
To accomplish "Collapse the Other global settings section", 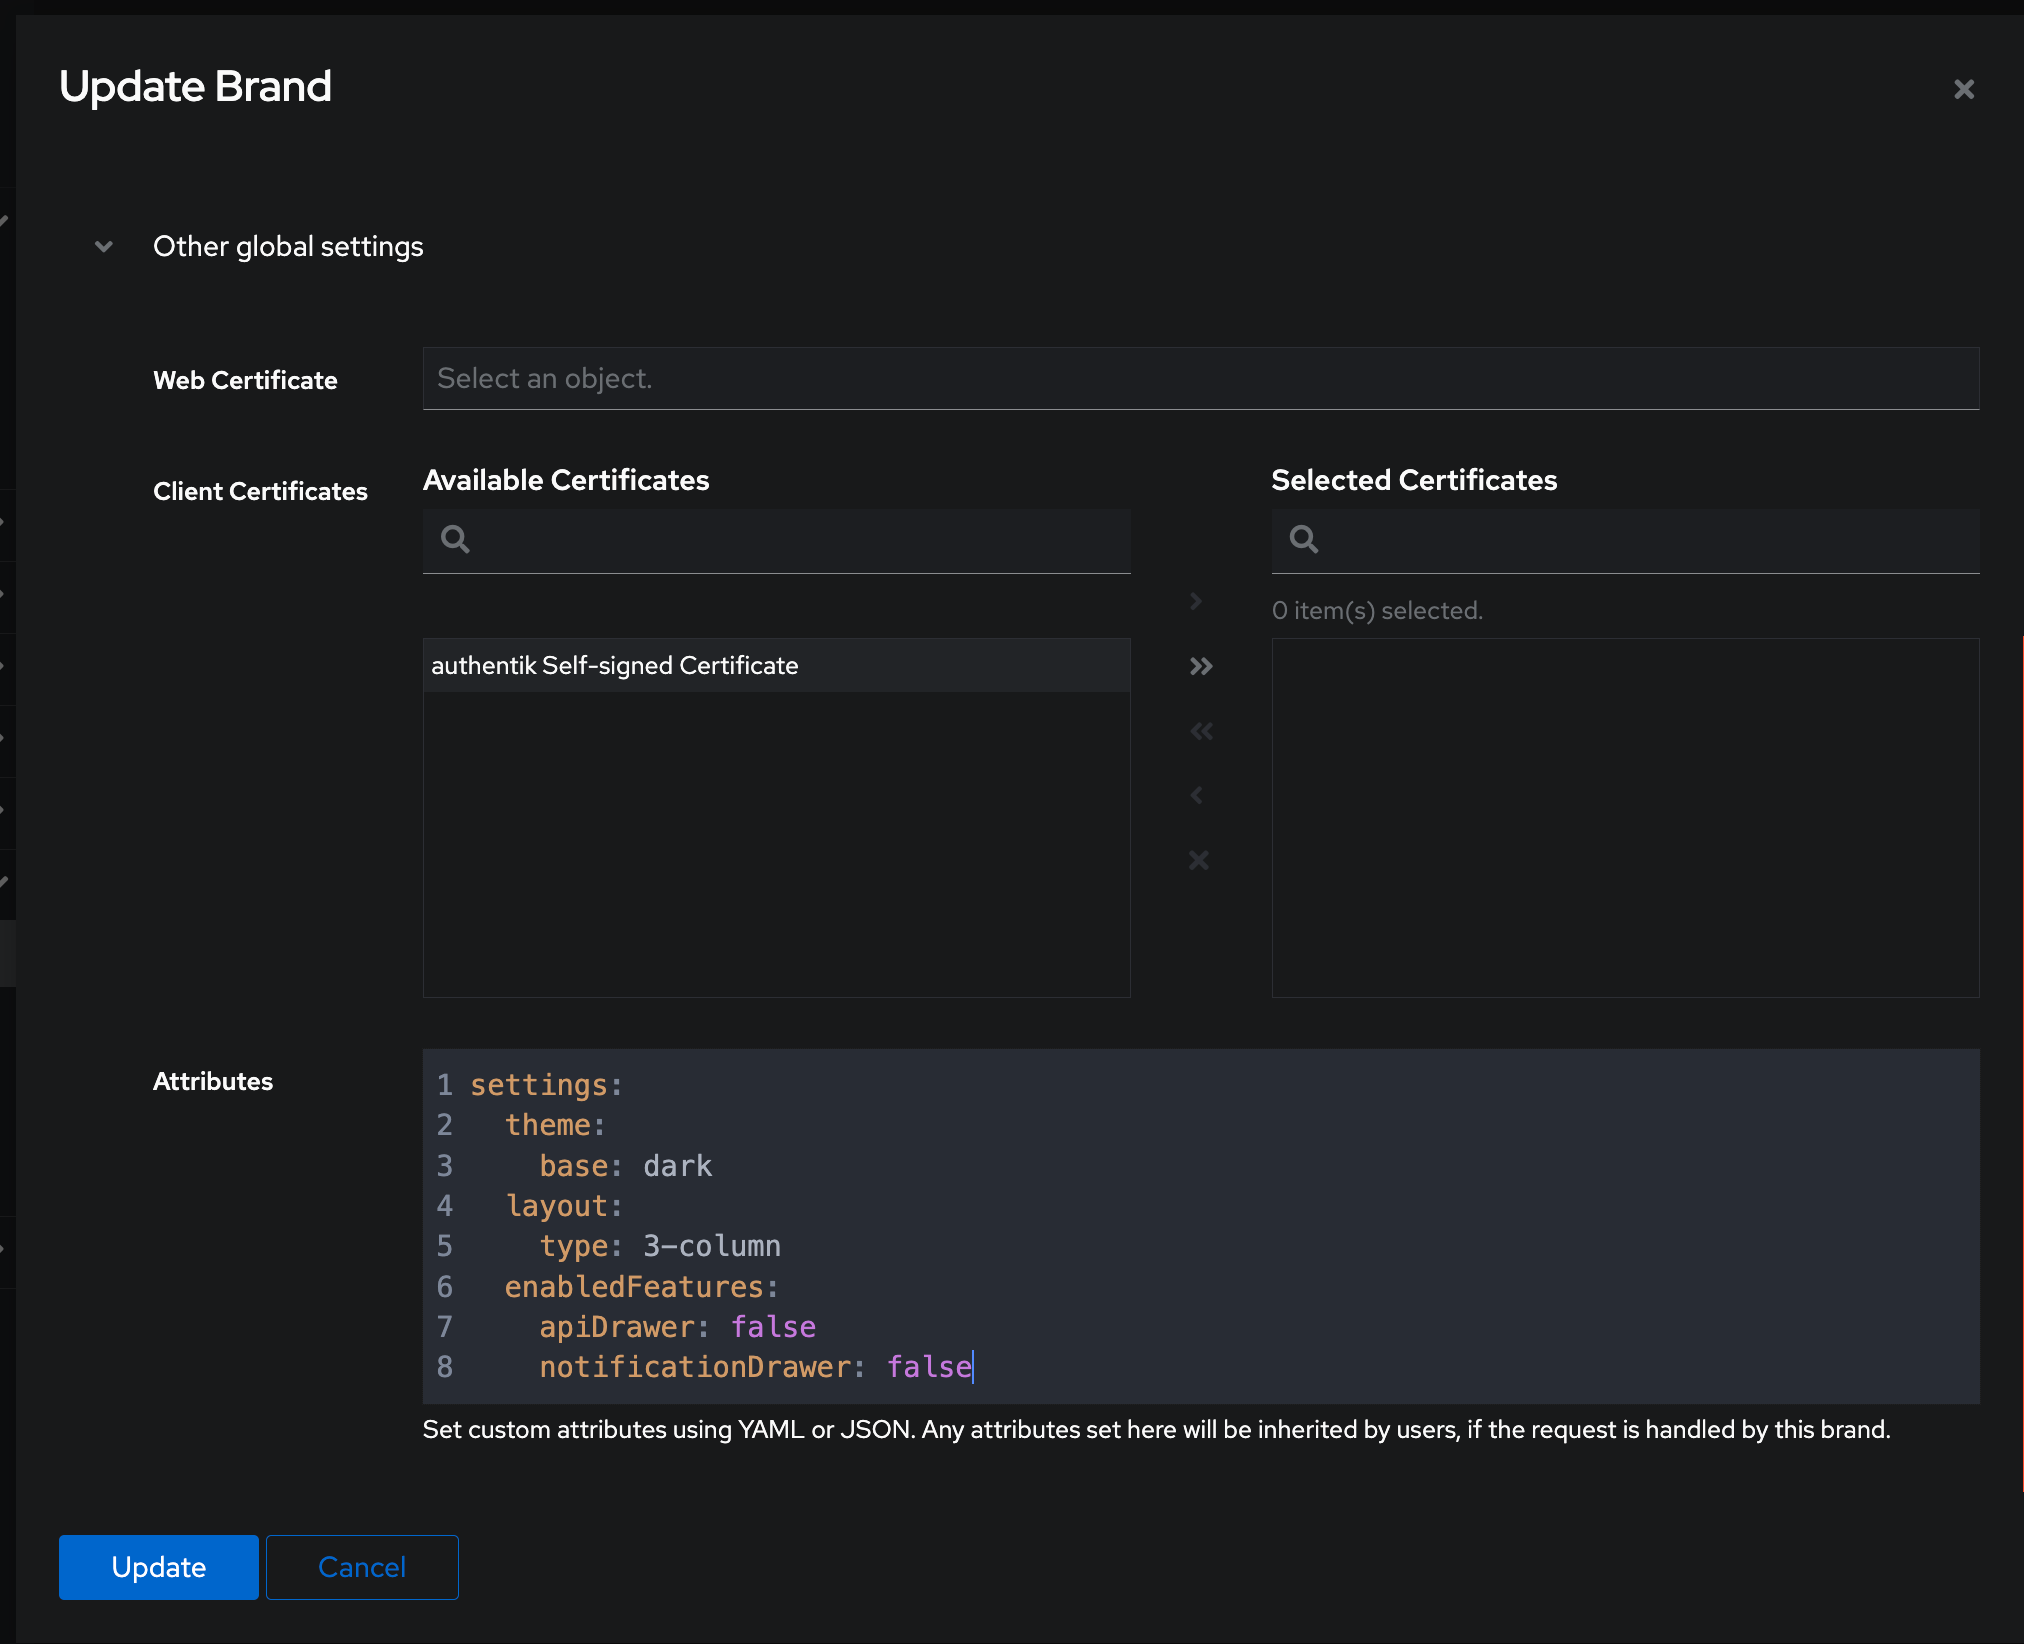I will click(x=103, y=246).
